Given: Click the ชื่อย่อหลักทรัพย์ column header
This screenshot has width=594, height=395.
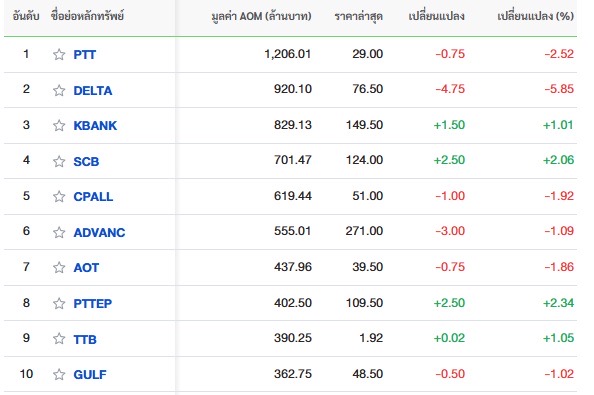Looking at the screenshot, I should [x=88, y=16].
